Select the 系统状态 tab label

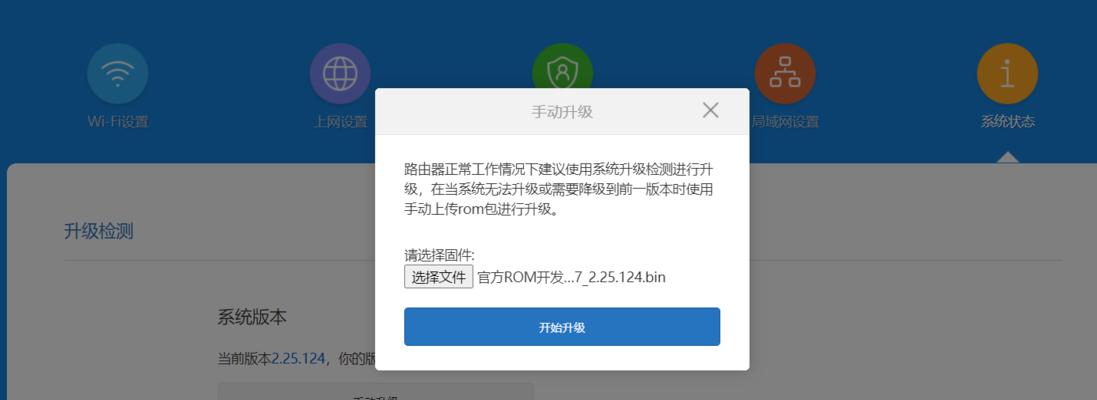click(1007, 122)
